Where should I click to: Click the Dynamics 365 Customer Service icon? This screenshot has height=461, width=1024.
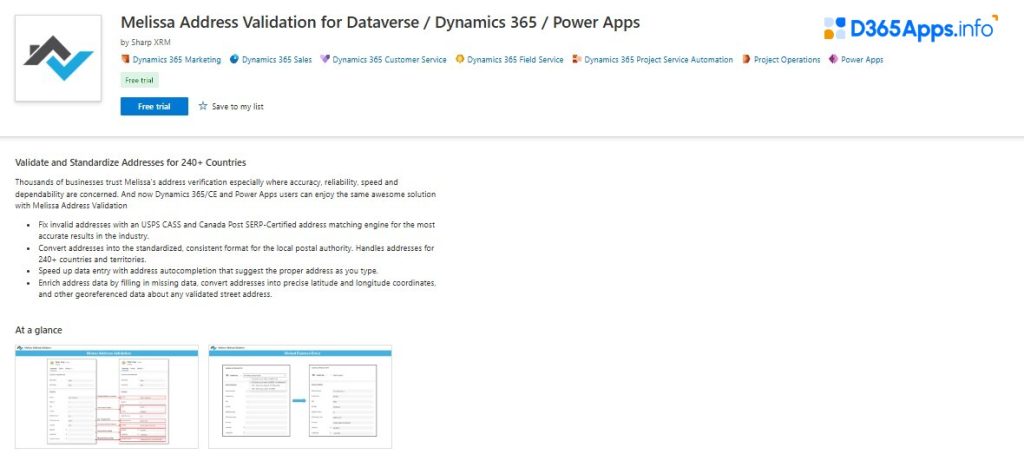tap(325, 59)
